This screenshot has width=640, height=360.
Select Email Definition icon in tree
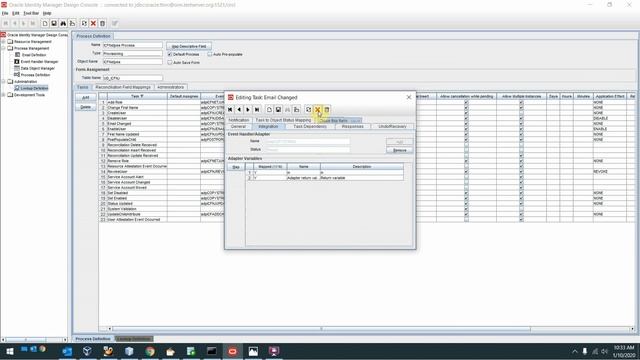coord(17,55)
